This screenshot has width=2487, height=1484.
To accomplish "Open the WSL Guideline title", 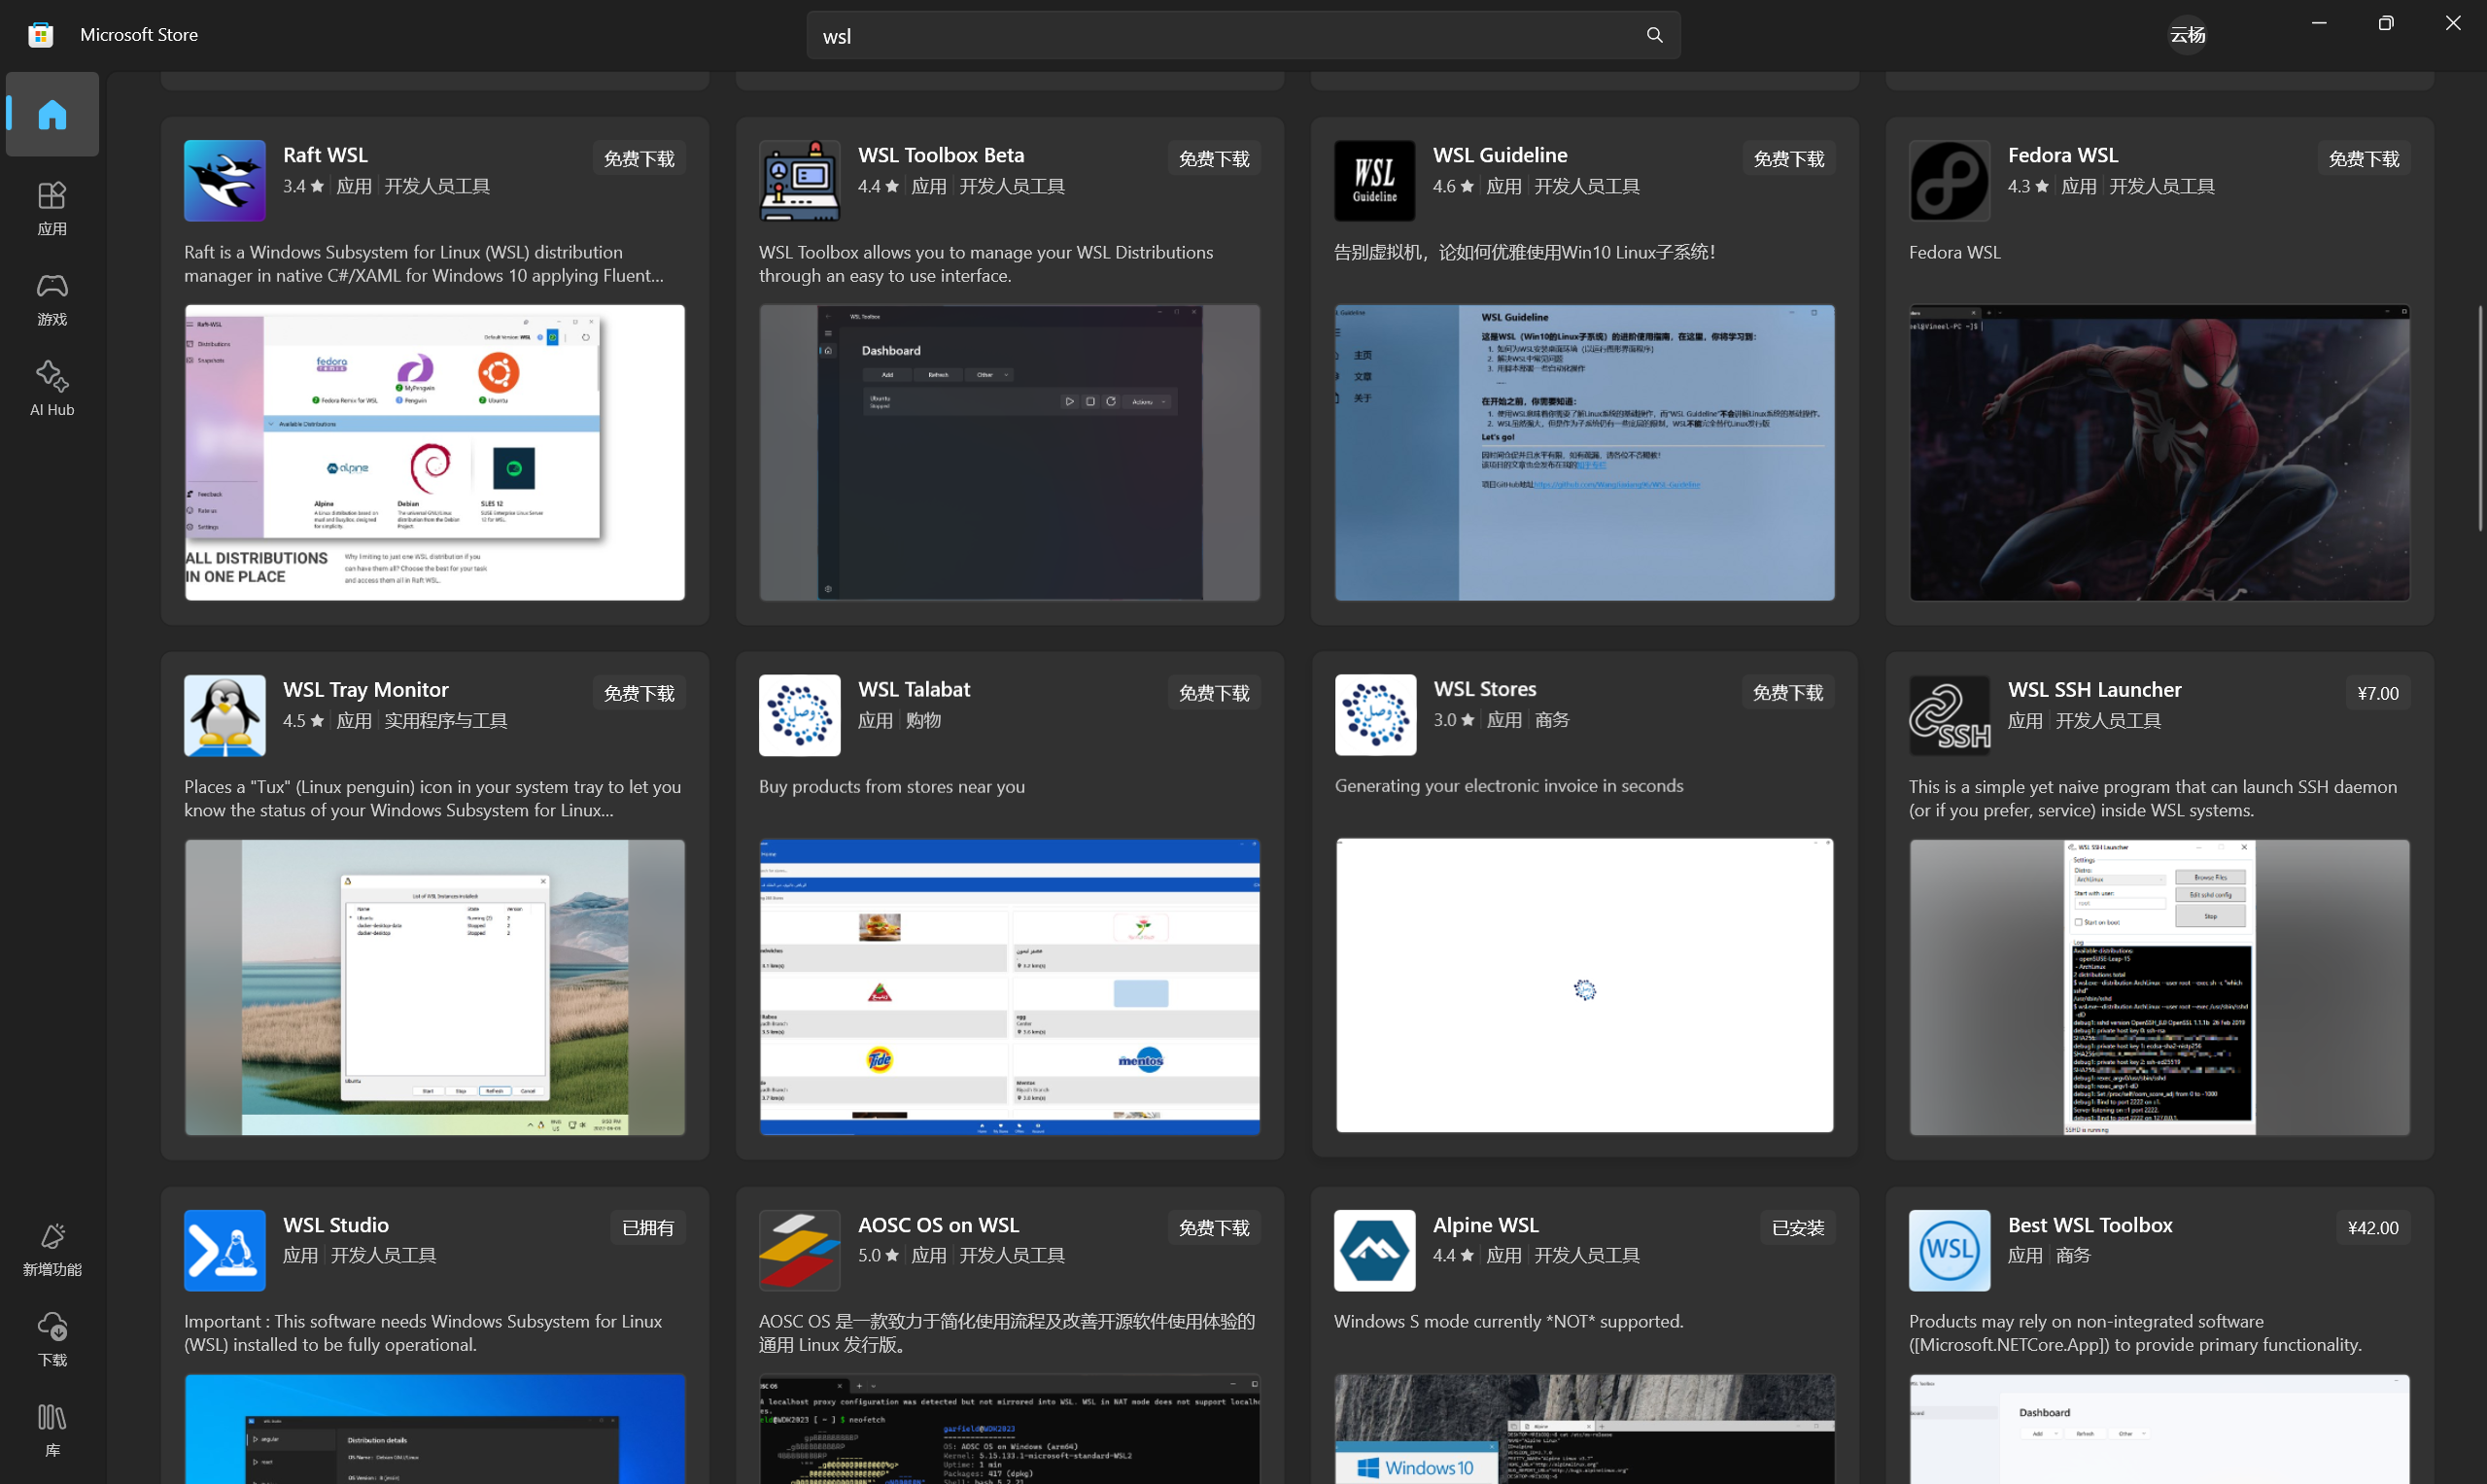I will tap(1500, 155).
